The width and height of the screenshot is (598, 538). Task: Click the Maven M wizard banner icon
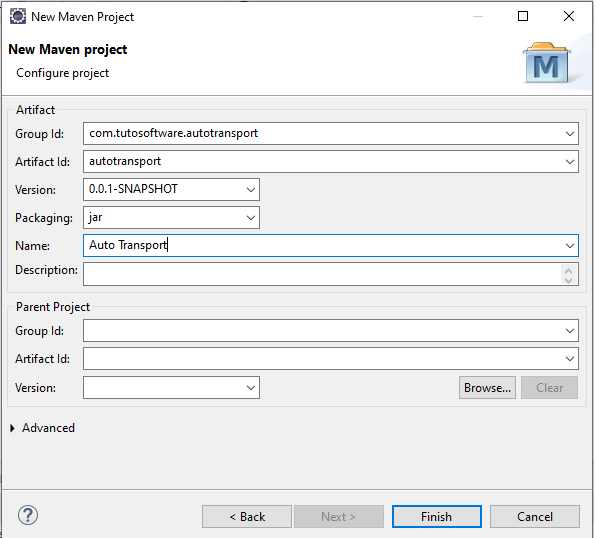(547, 63)
